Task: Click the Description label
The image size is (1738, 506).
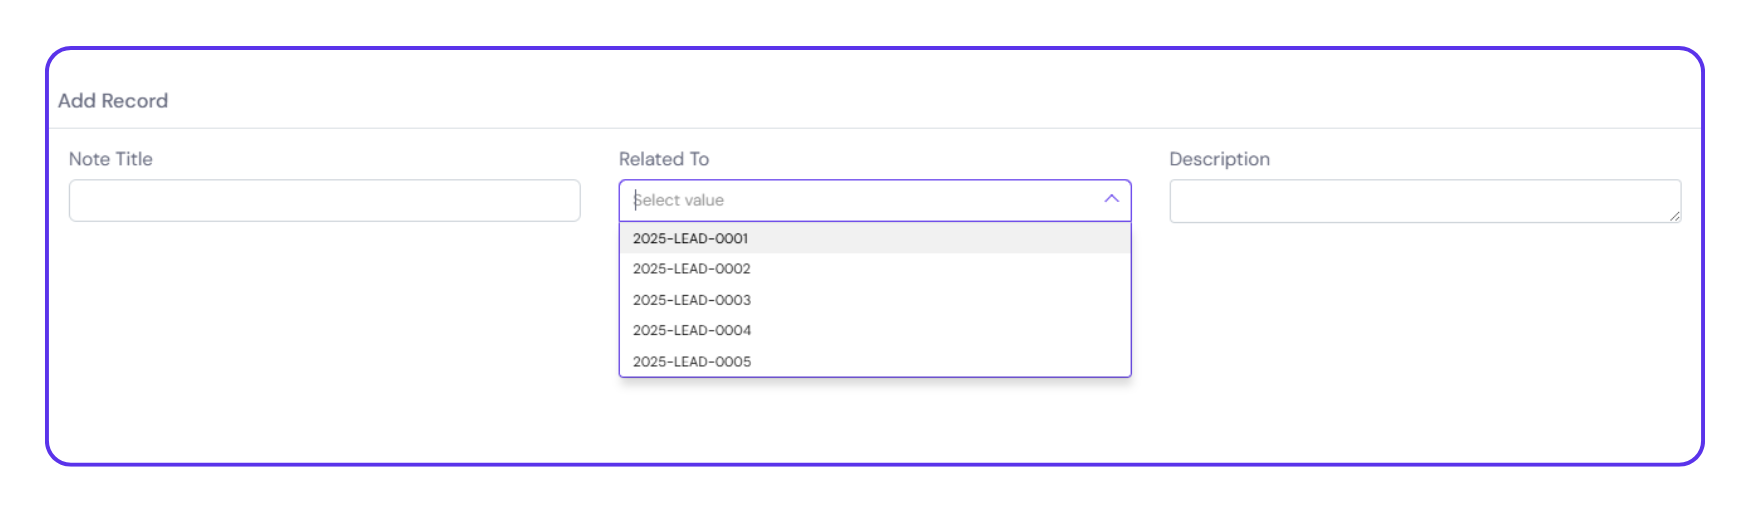Action: pos(1219,159)
